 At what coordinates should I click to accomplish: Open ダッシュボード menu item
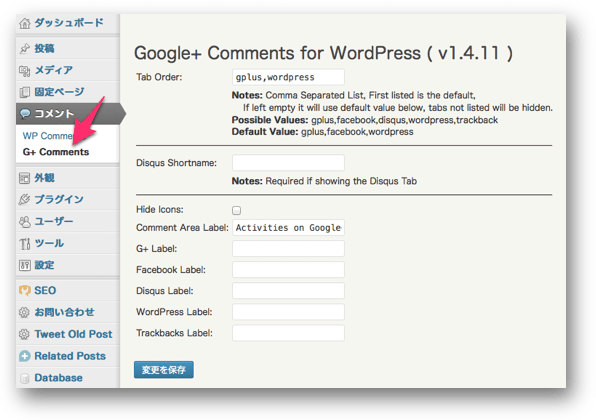tap(68, 23)
